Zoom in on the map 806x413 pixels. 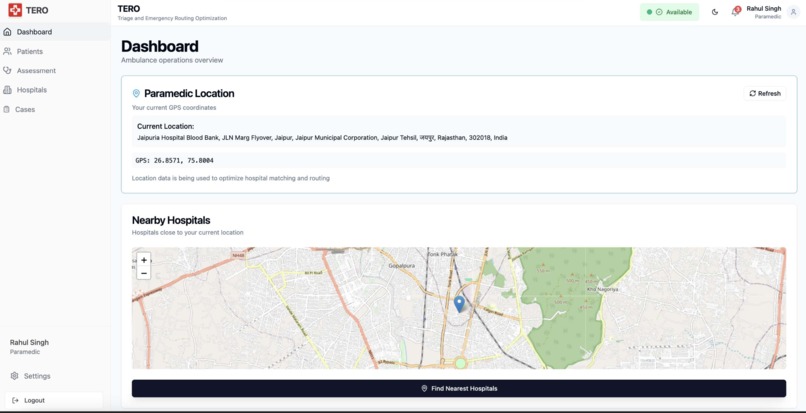(x=144, y=260)
